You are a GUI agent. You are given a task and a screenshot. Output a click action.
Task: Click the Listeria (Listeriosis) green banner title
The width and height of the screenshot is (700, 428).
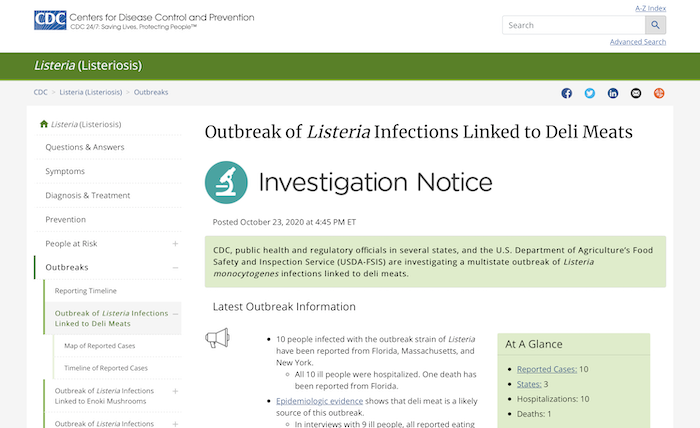pyautogui.click(x=88, y=66)
